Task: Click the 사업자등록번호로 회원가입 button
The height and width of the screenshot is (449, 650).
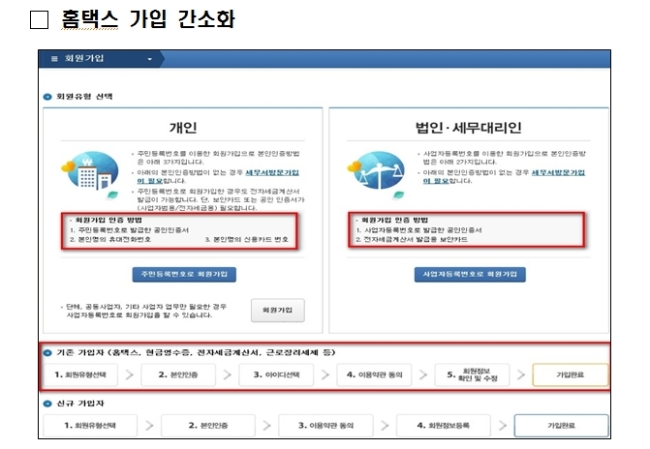Action: pyautogui.click(x=470, y=274)
